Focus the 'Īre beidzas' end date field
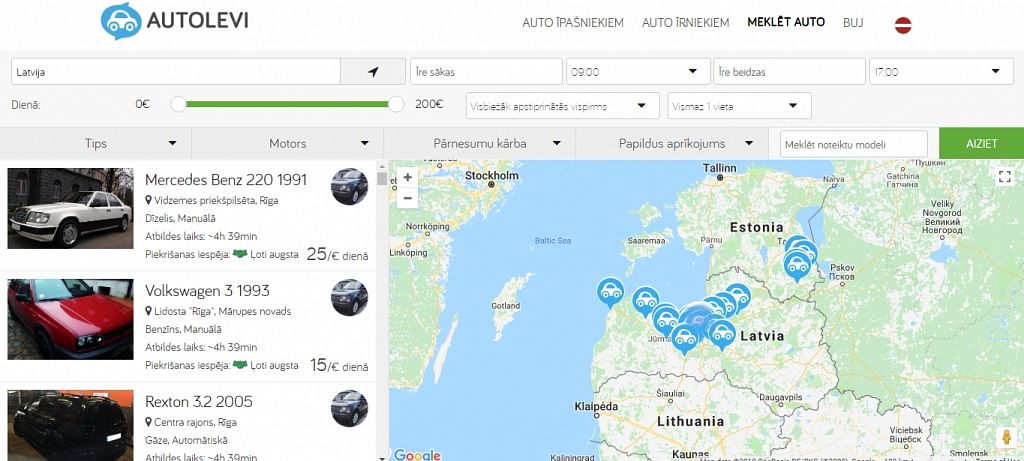Image resolution: width=1024 pixels, height=461 pixels. [790, 72]
